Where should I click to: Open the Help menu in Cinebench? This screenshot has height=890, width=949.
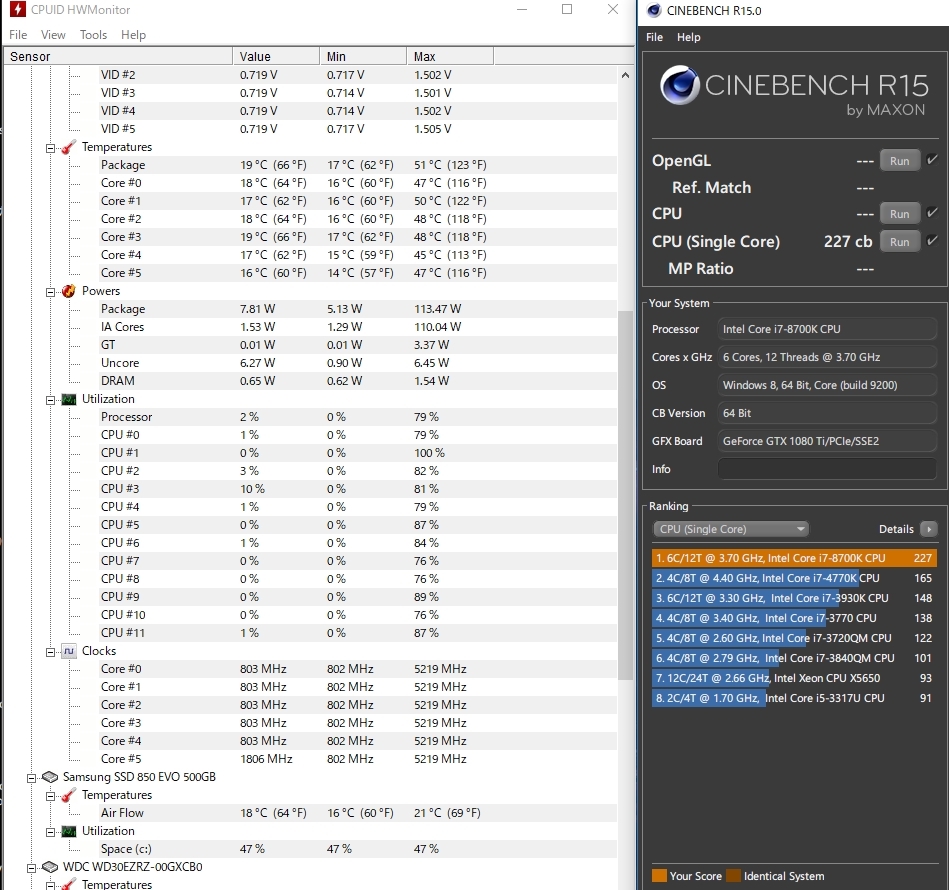tap(688, 37)
